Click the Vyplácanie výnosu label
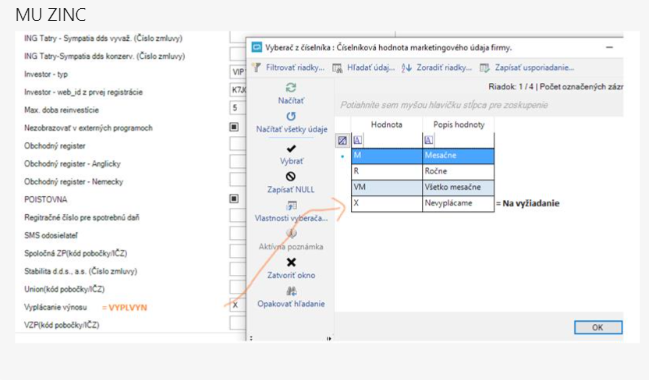The image size is (649, 386). [55, 307]
